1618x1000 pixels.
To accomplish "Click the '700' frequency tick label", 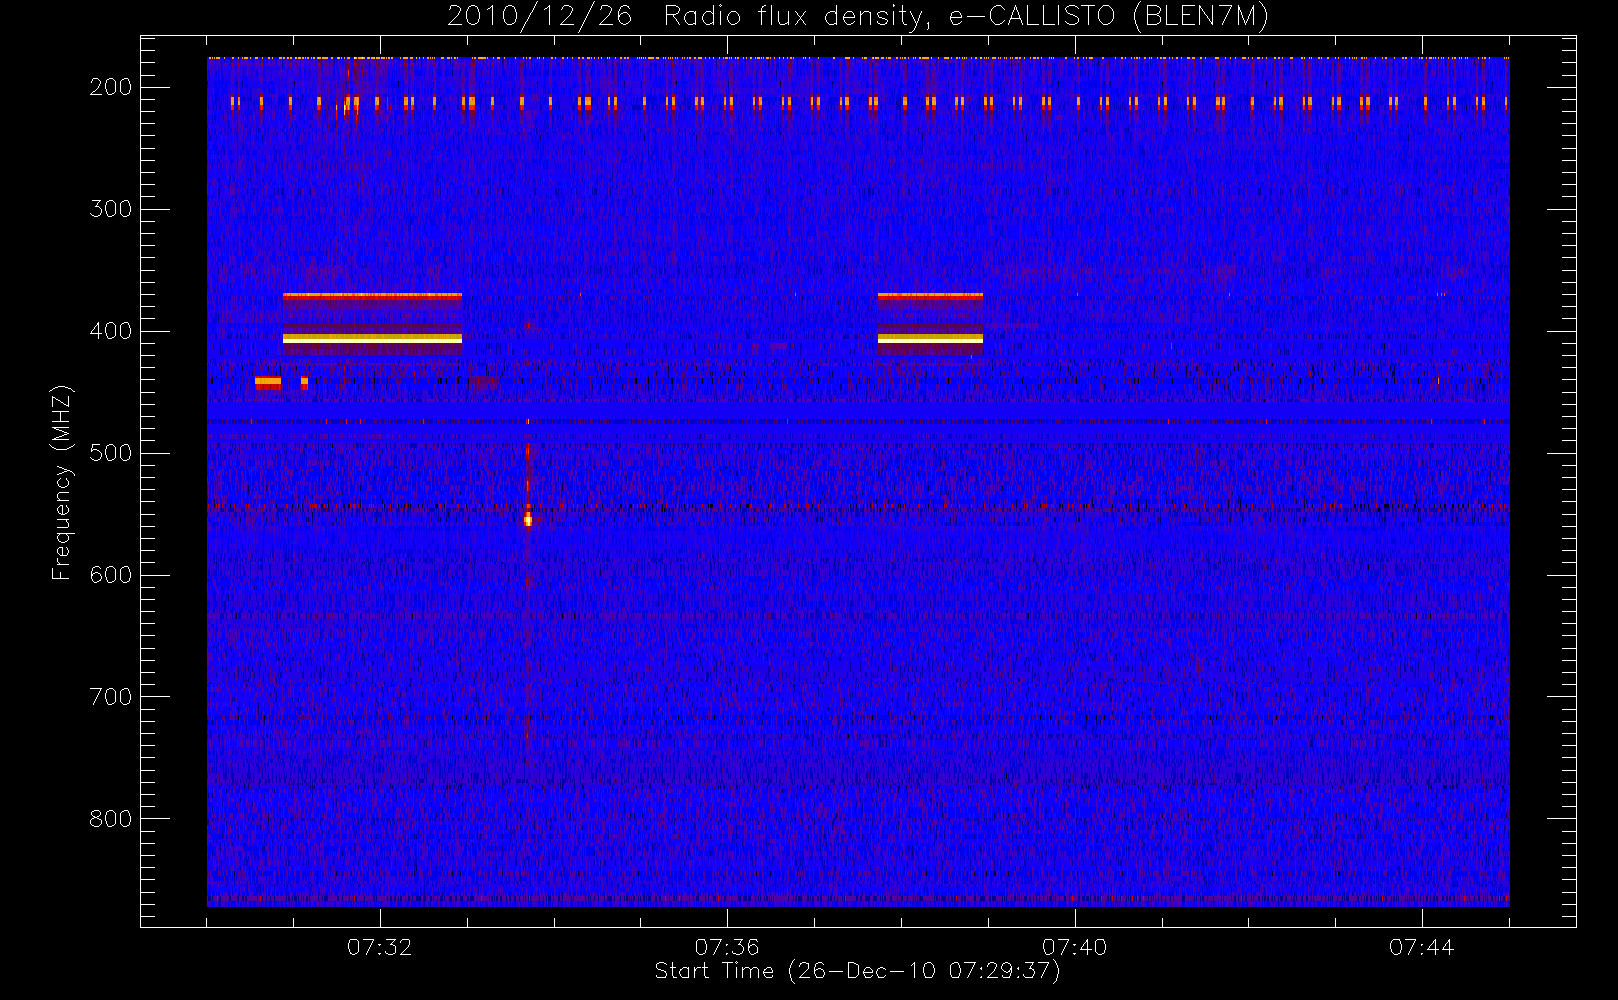I will click(110, 697).
